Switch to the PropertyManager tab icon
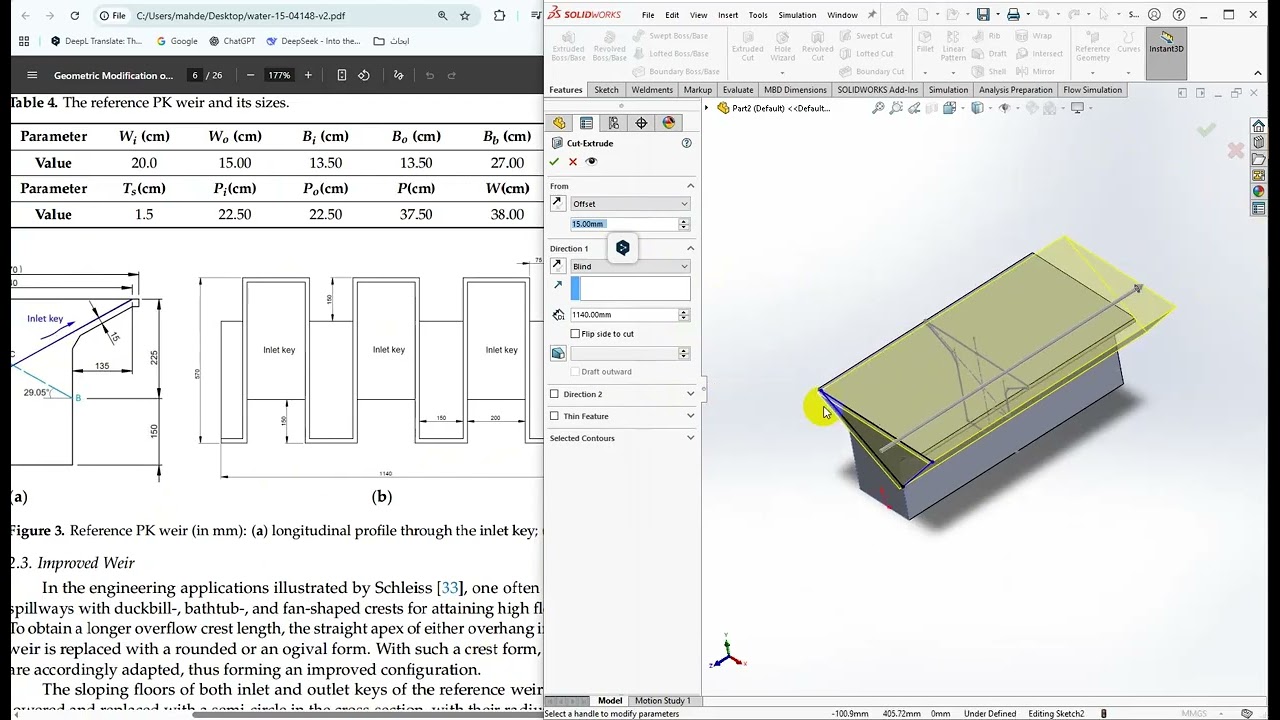Image resolution: width=1280 pixels, height=720 pixels. 587,123
